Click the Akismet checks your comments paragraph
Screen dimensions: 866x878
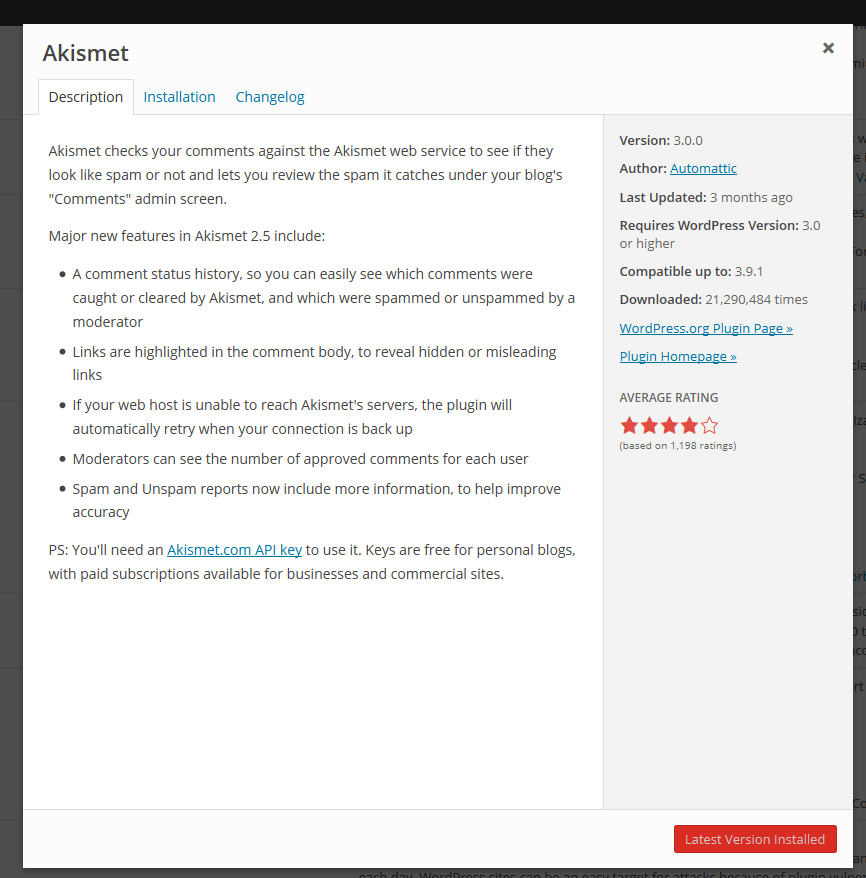(x=305, y=175)
